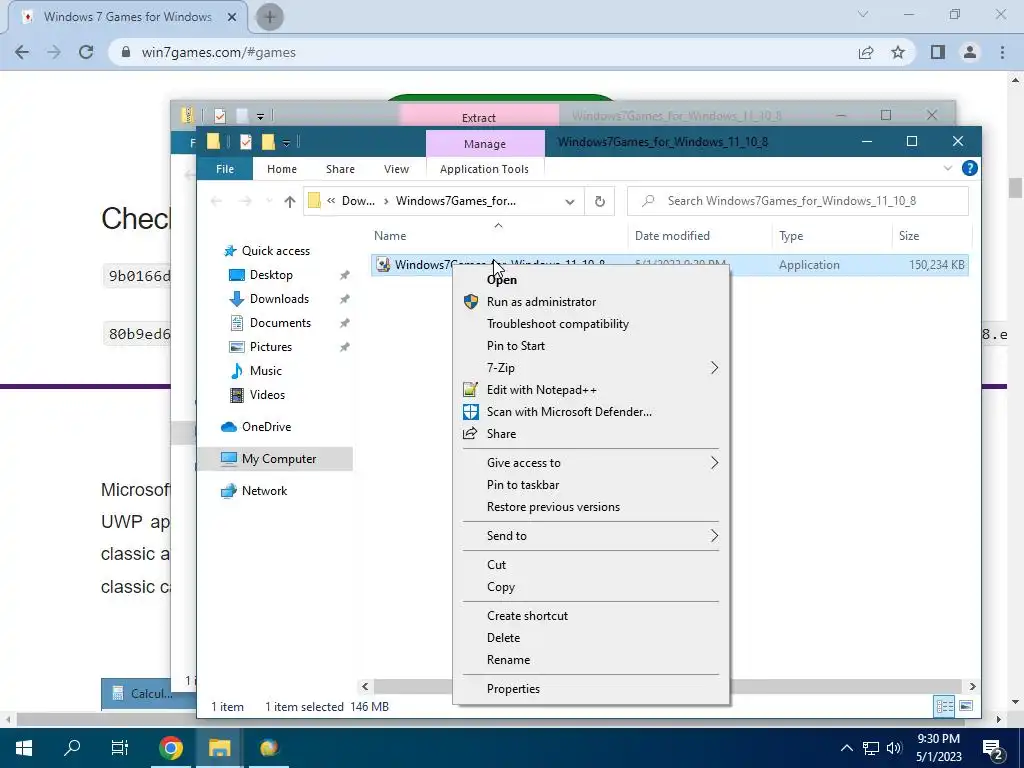Click Copy in the context menu
Viewport: 1024px width, 768px height.
click(500, 587)
